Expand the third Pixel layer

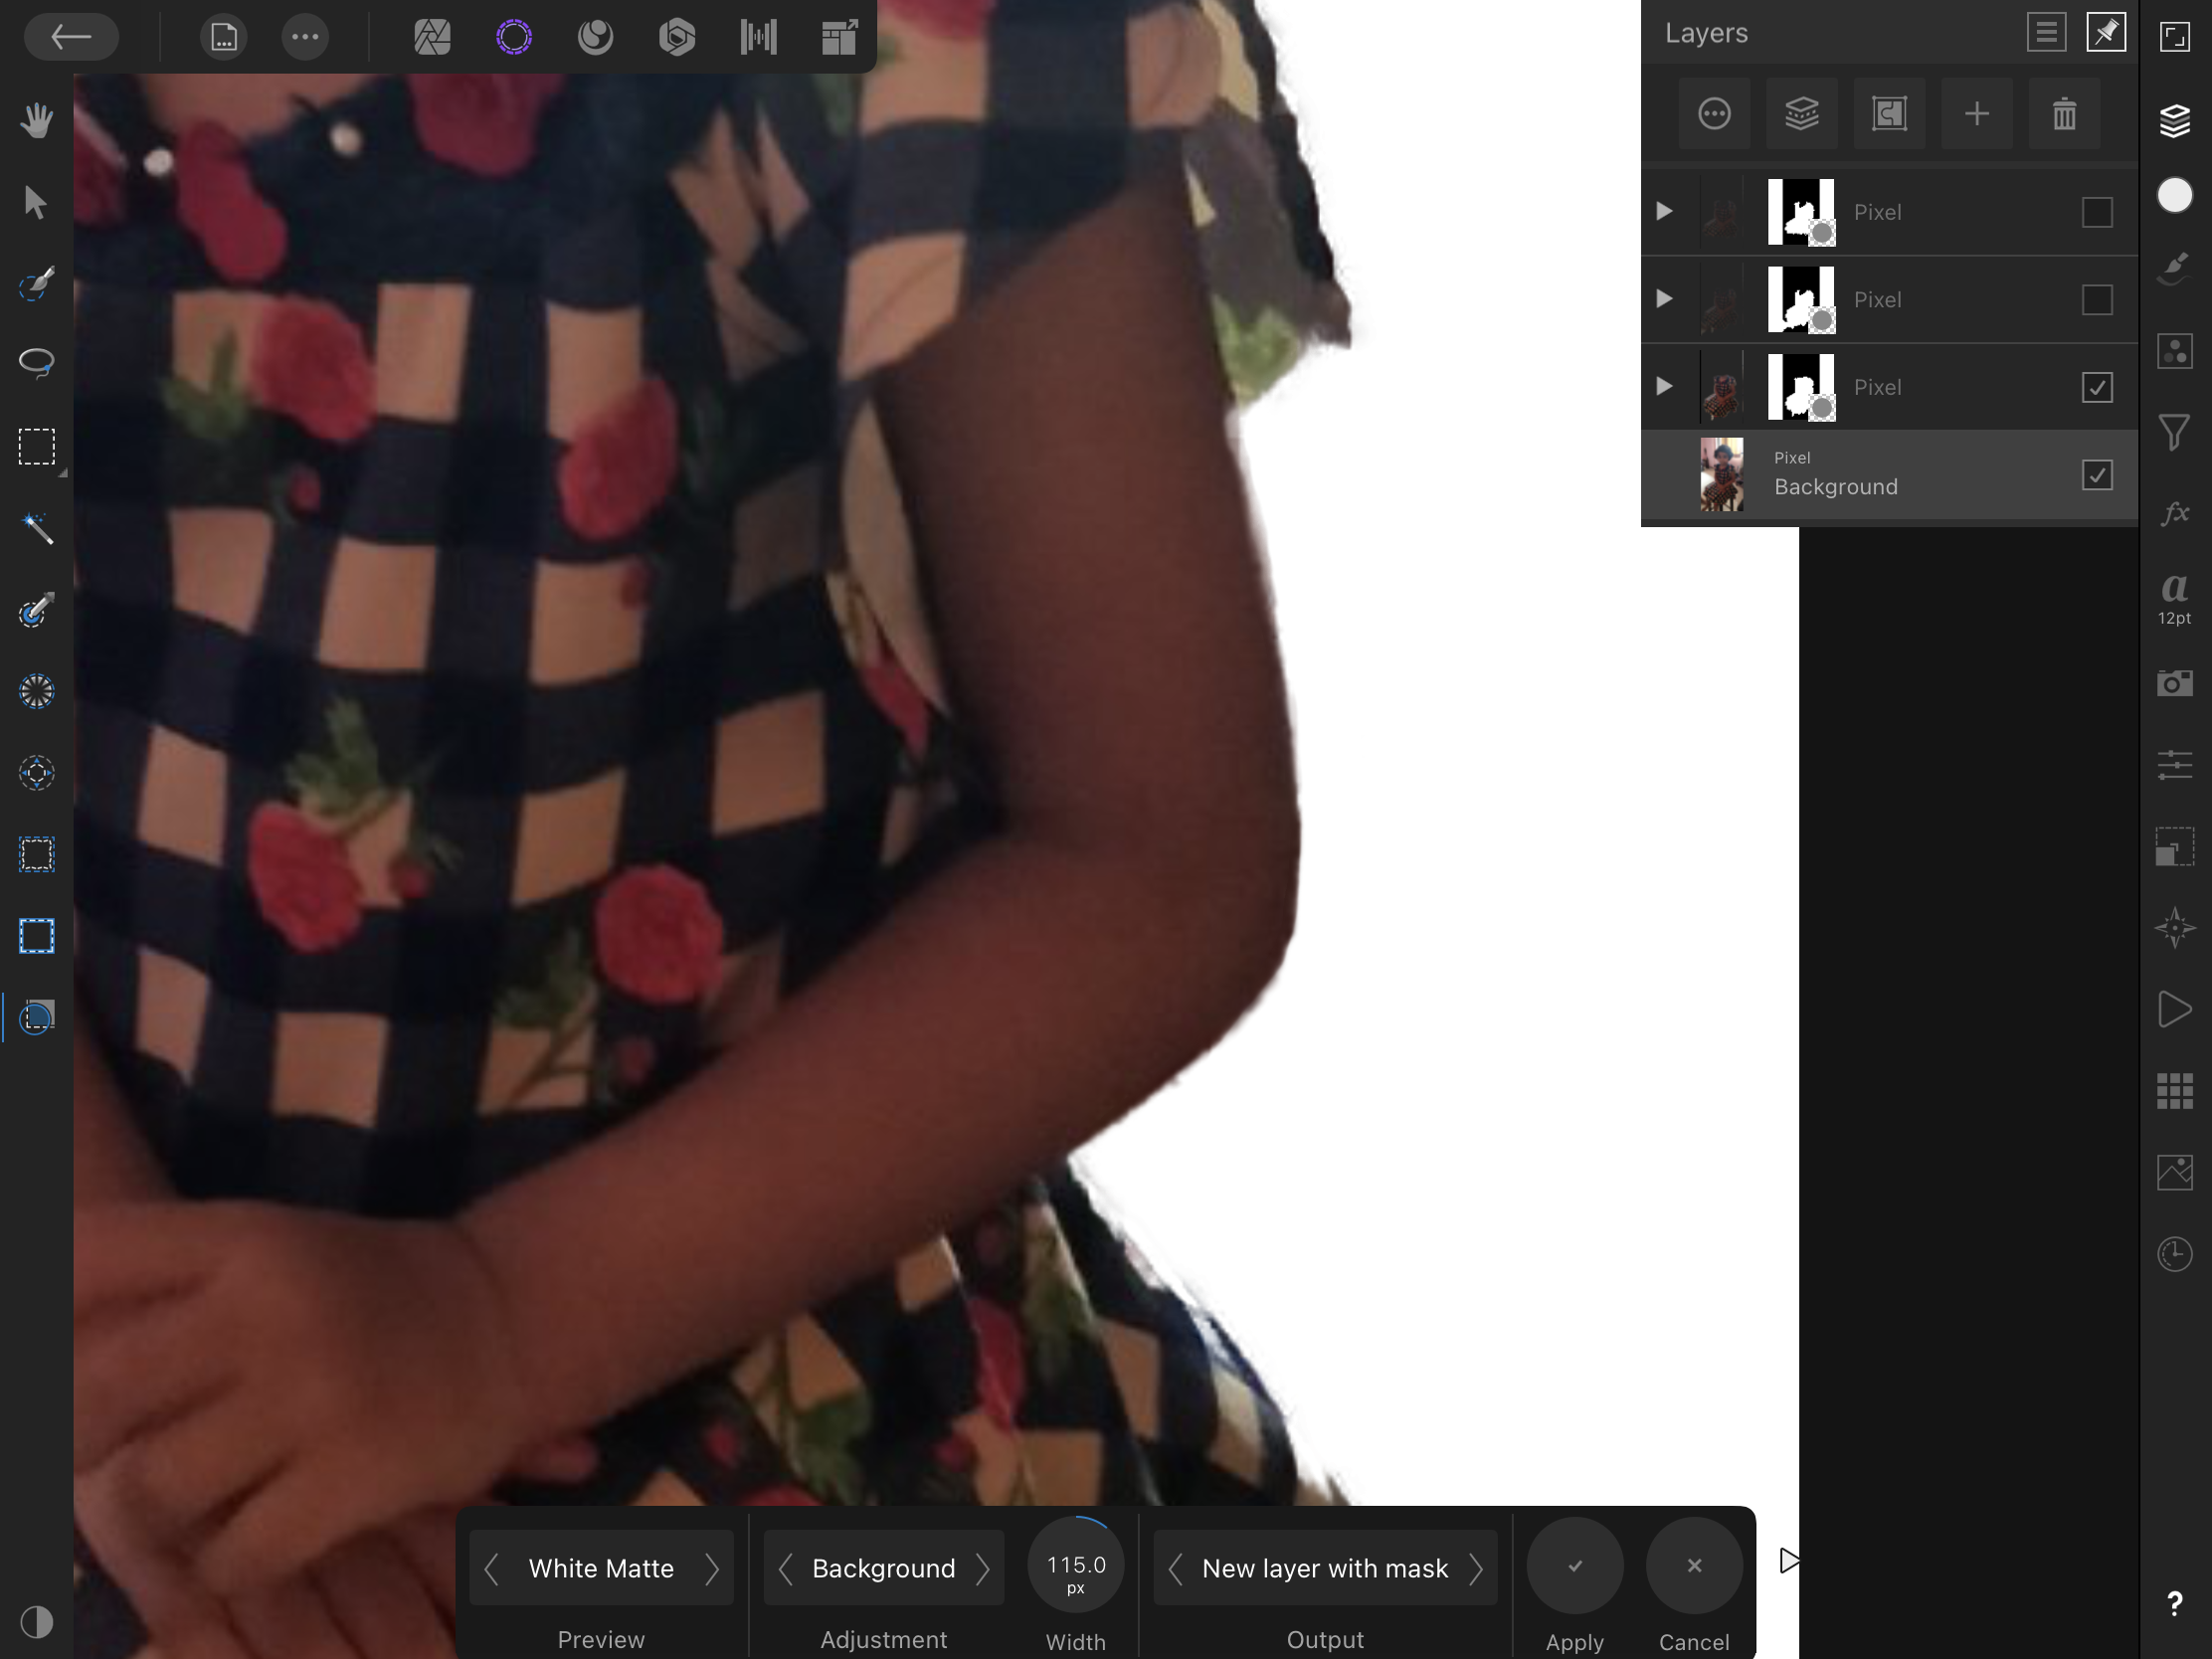pos(1664,386)
